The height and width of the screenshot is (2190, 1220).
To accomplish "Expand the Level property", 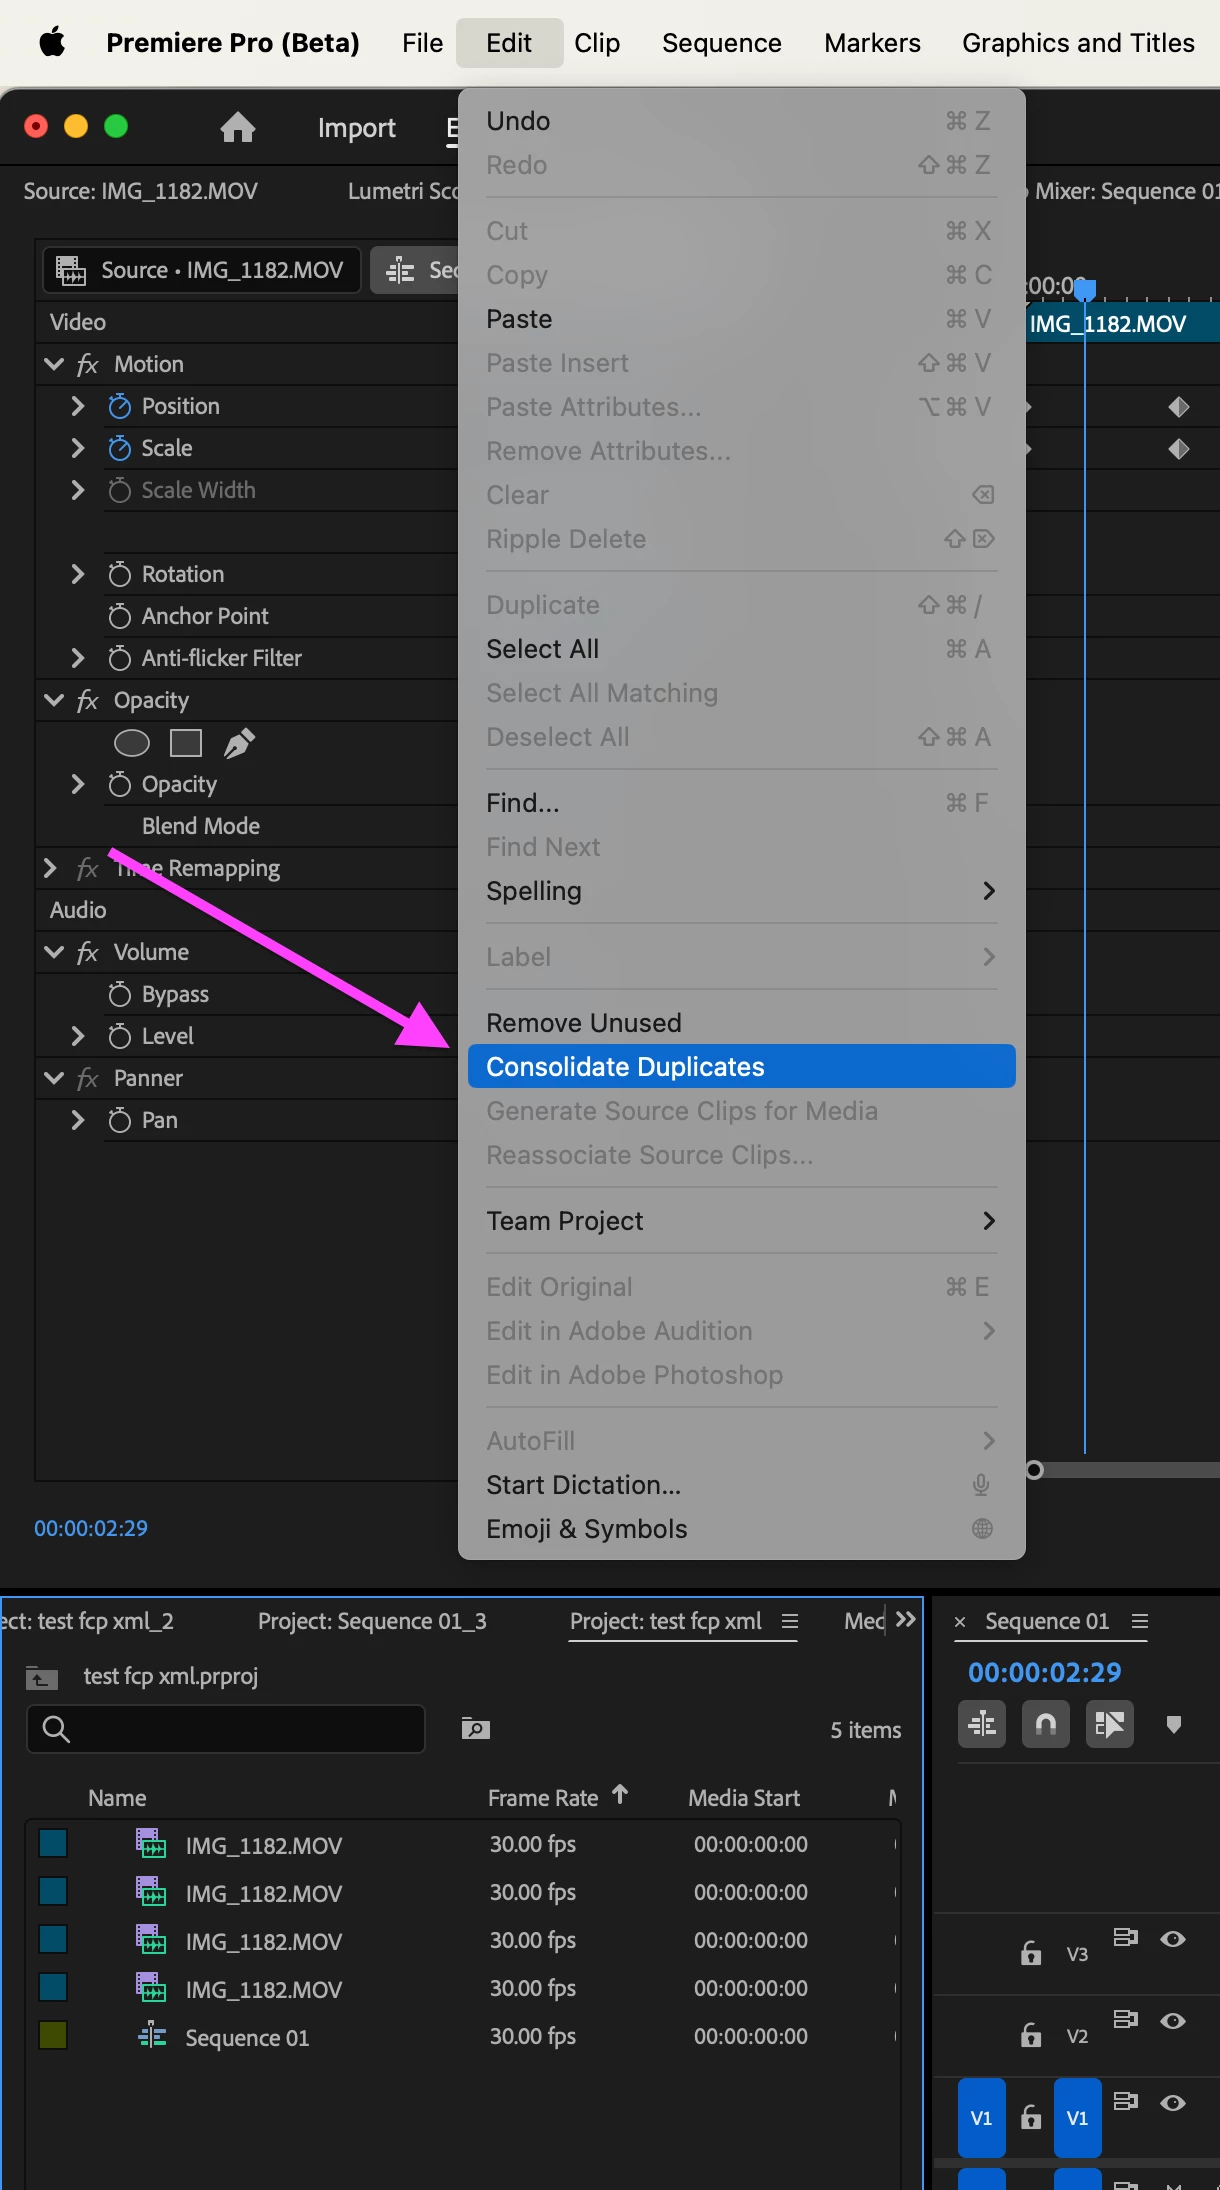I will [78, 1036].
